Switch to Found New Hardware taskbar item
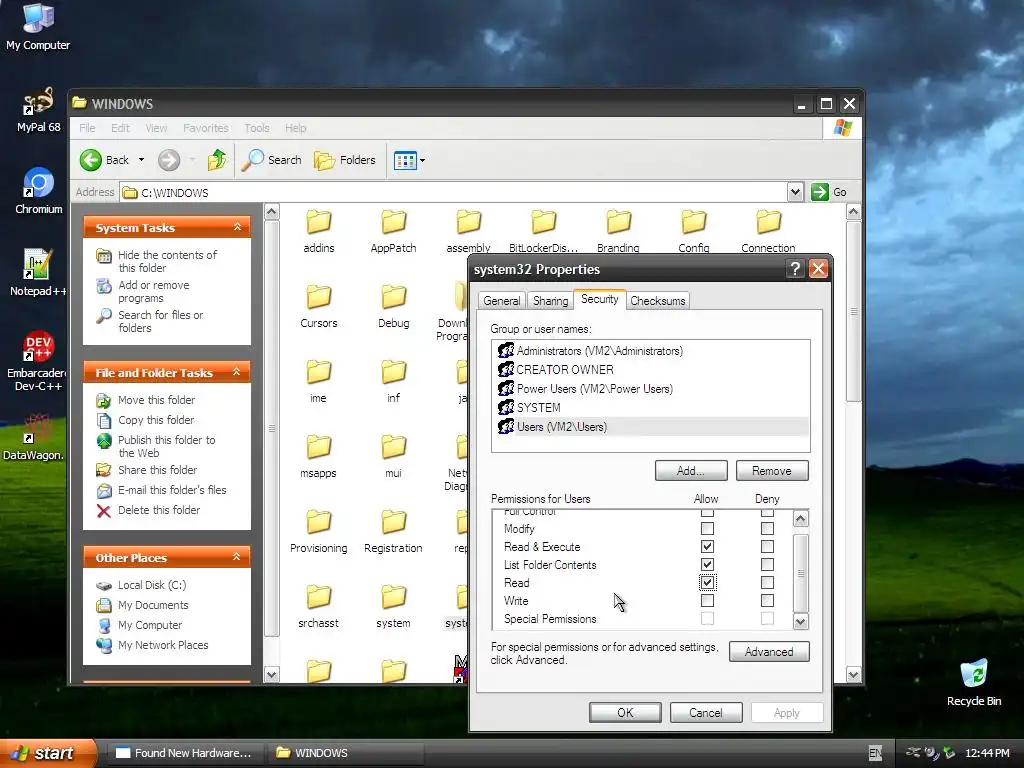The height and width of the screenshot is (768, 1024). (185, 753)
